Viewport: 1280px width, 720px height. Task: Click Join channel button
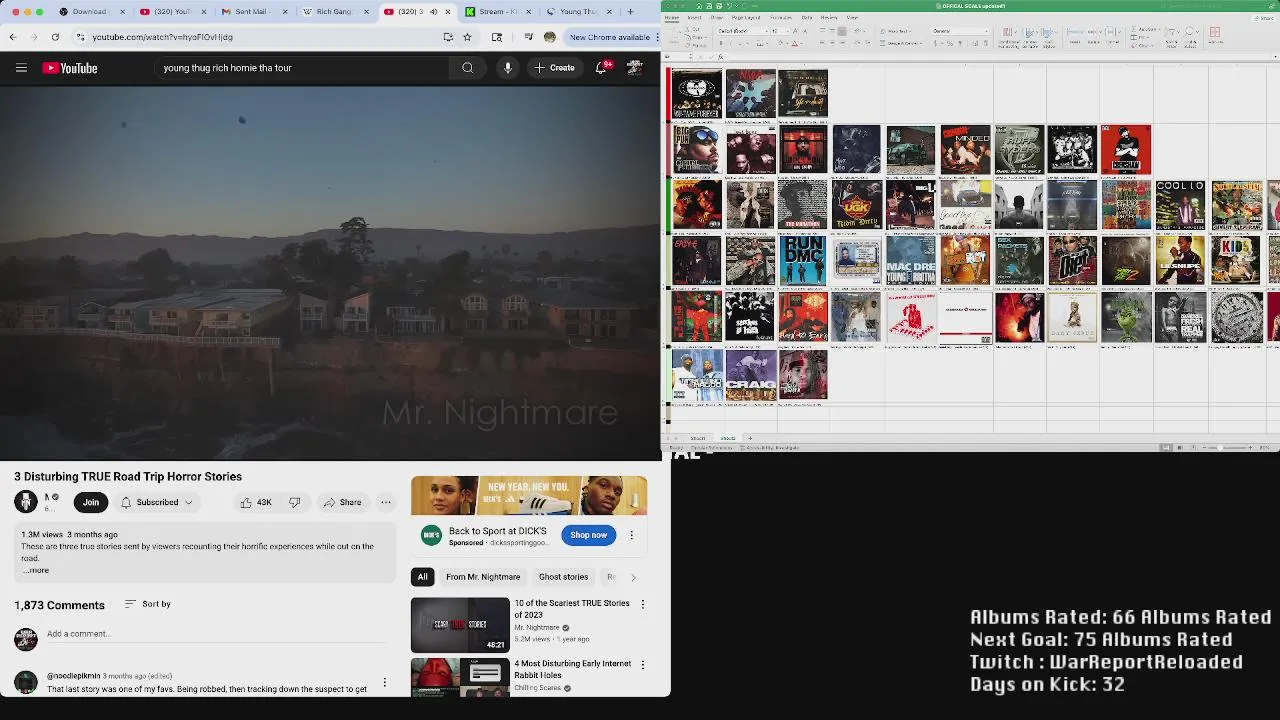pyautogui.click(x=90, y=502)
